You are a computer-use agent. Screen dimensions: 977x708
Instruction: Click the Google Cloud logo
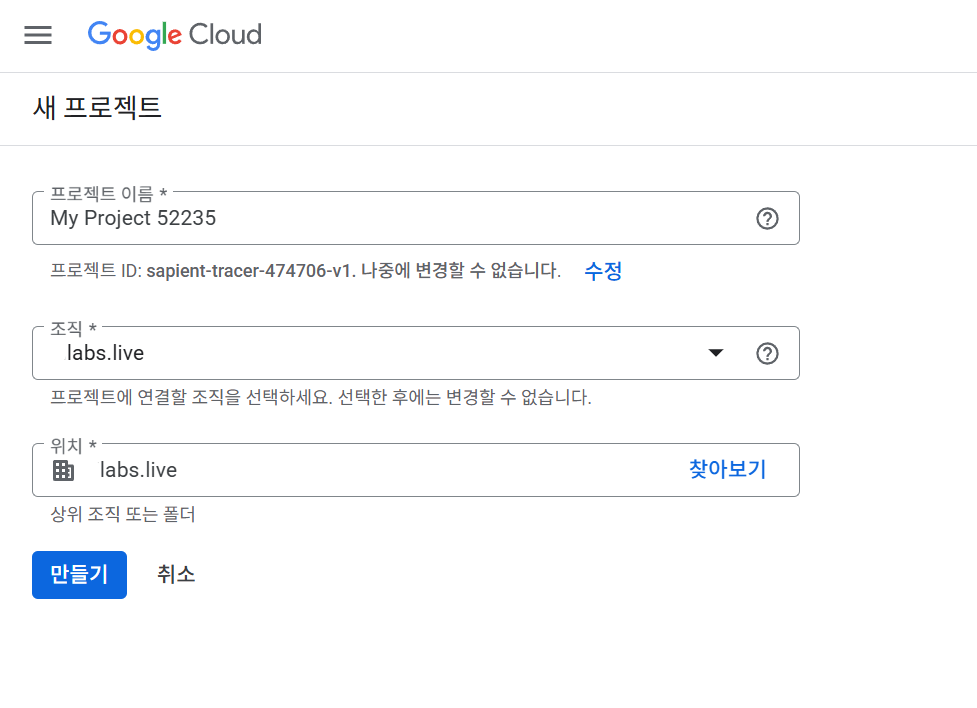coord(175,35)
